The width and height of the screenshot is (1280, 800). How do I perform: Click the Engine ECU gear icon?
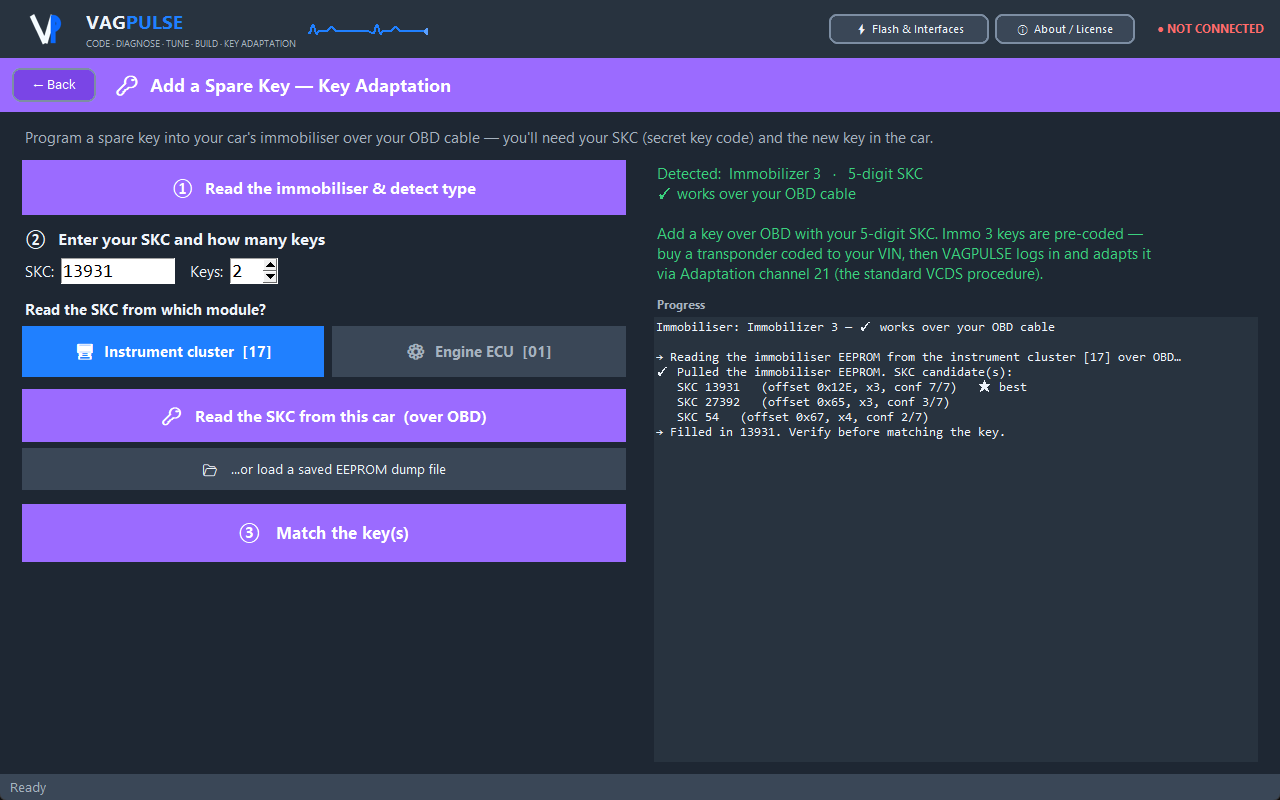(x=415, y=352)
